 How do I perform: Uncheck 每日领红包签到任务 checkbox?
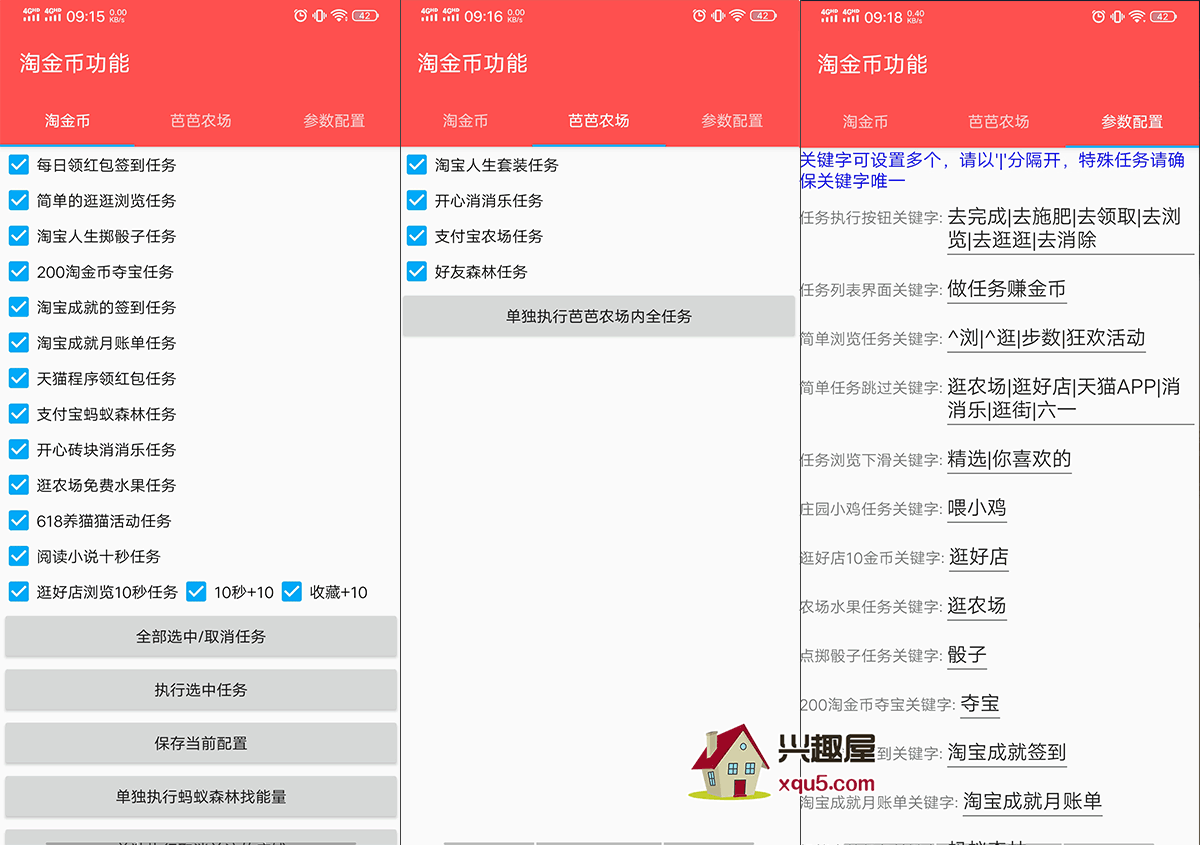pyautogui.click(x=19, y=165)
